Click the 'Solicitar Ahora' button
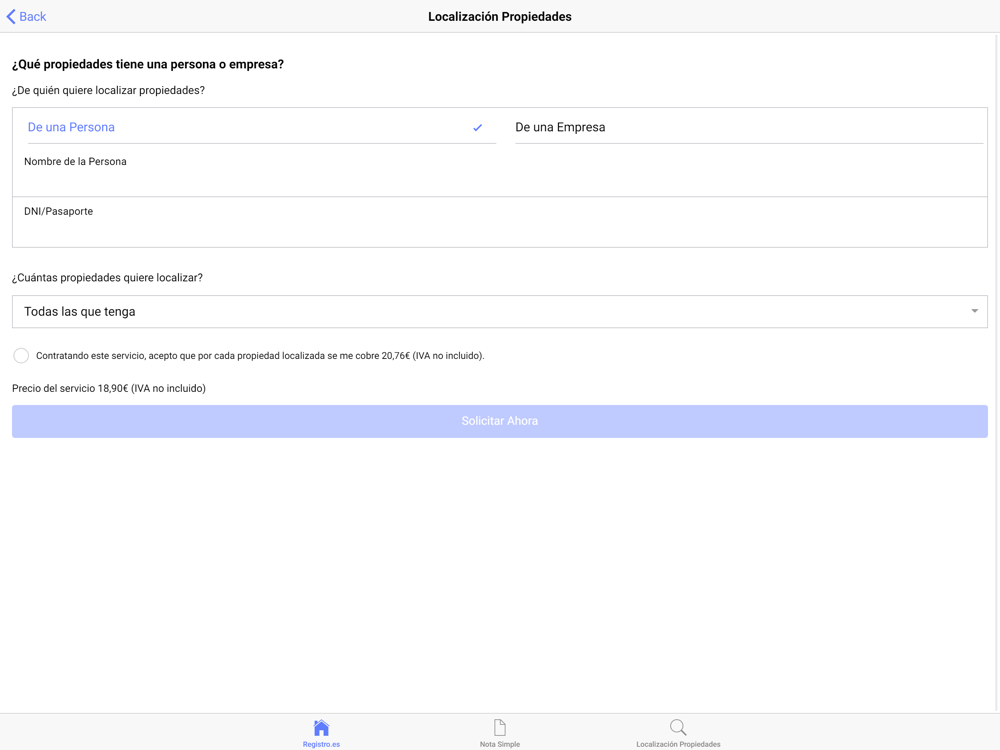Image resolution: width=1000 pixels, height=750 pixels. (x=500, y=421)
